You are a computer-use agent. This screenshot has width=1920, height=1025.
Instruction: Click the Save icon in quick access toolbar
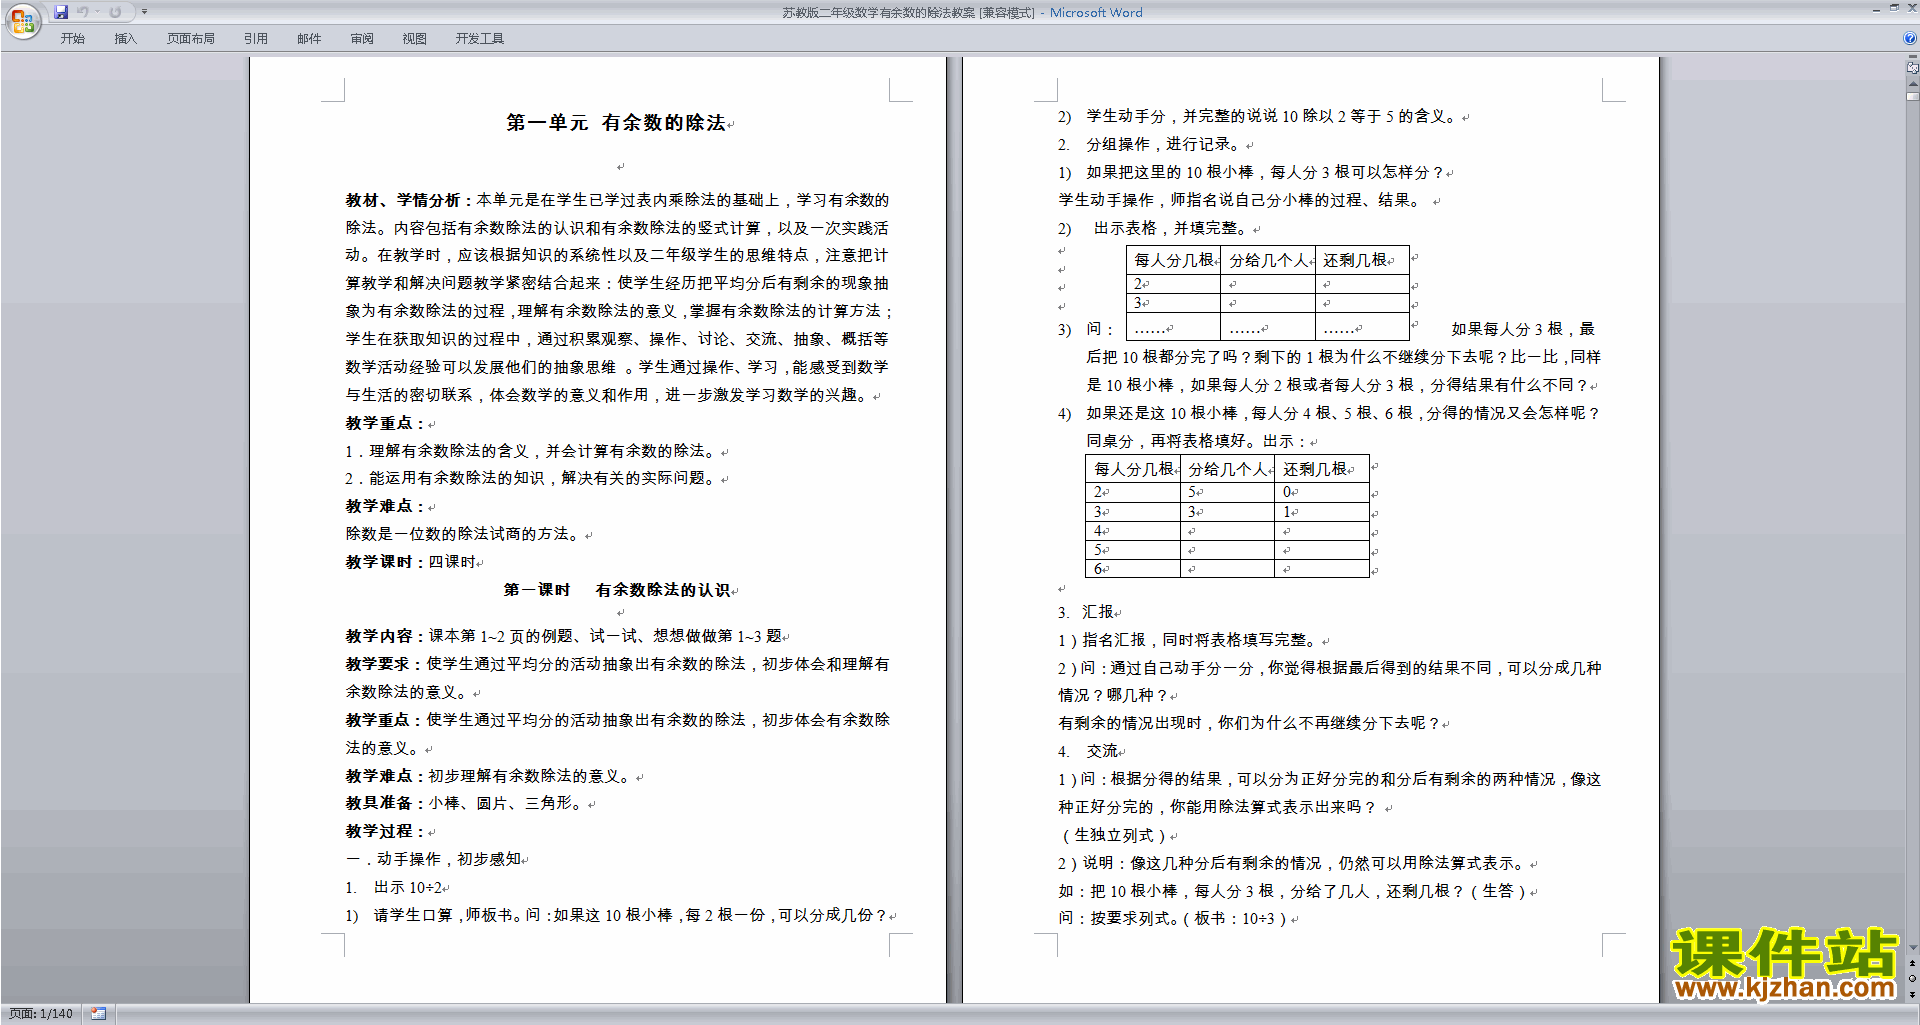point(61,12)
